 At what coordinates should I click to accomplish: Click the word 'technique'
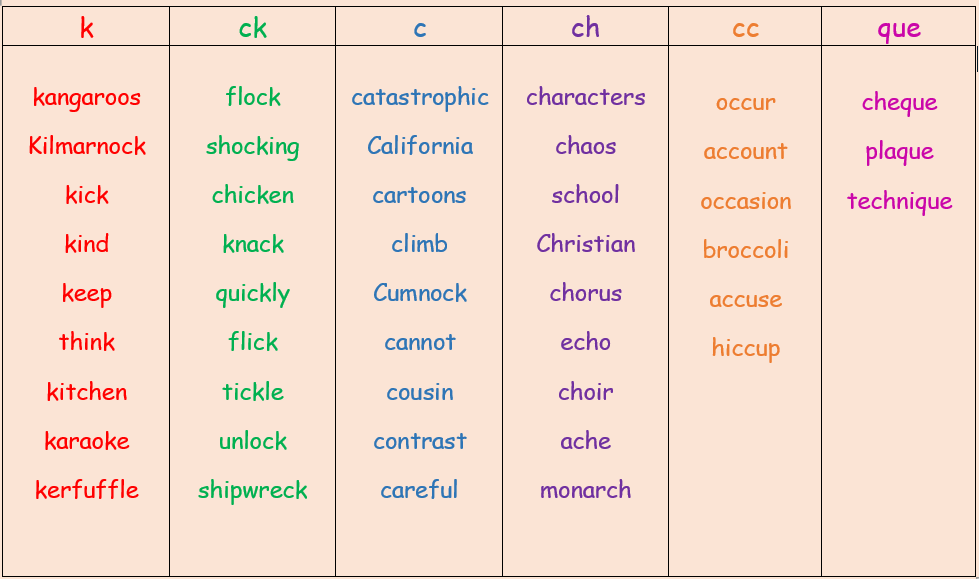pos(899,202)
